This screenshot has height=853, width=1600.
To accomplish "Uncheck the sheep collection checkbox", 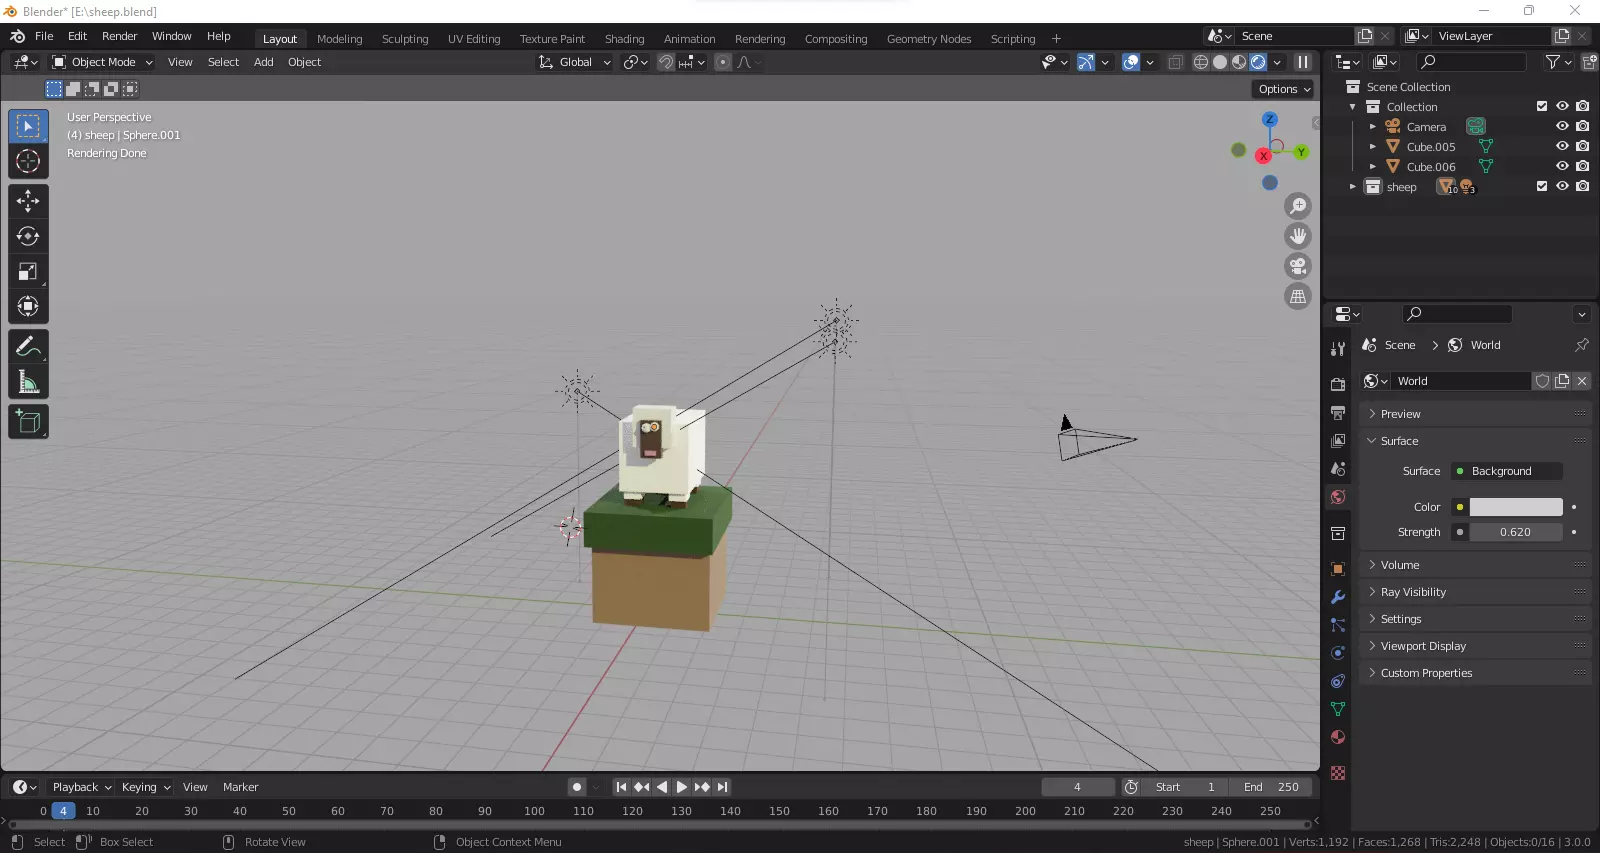I will coord(1542,186).
